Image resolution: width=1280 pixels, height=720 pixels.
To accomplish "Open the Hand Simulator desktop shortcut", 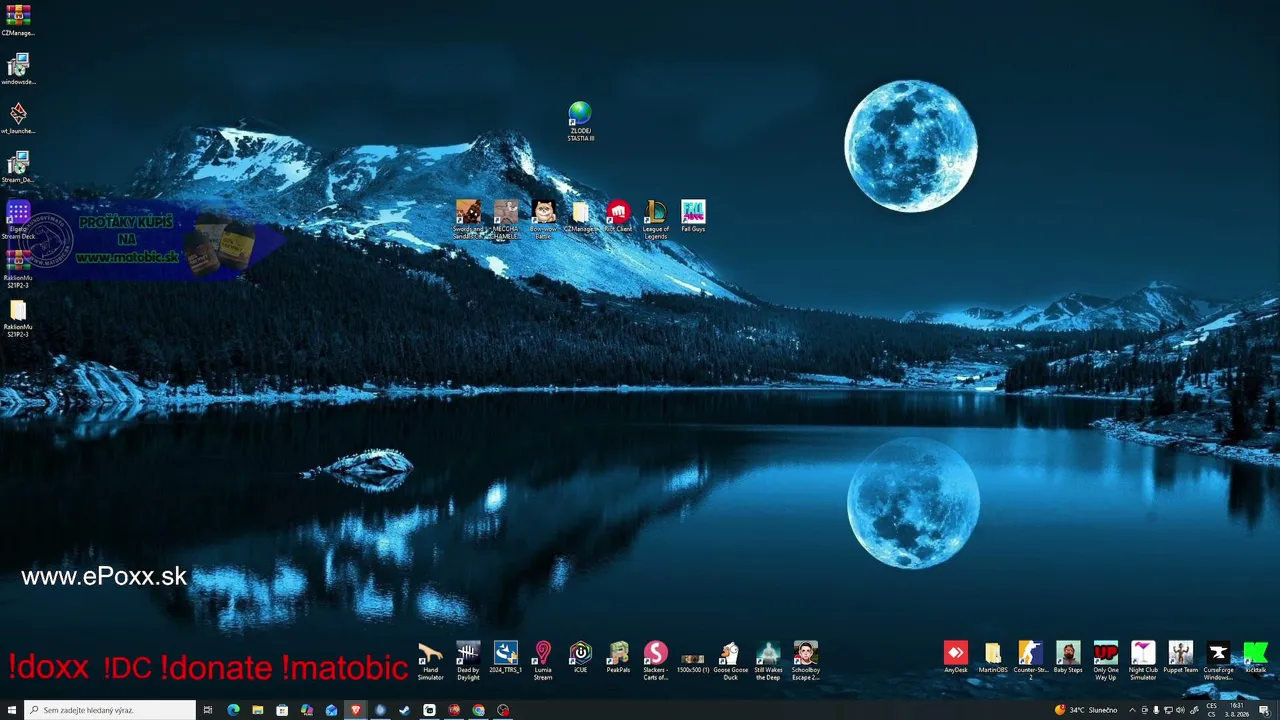I will pyautogui.click(x=430, y=661).
